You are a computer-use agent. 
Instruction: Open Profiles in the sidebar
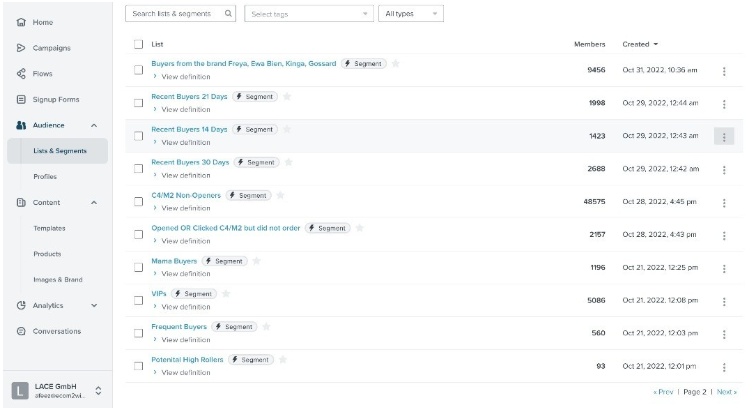pyautogui.click(x=45, y=176)
